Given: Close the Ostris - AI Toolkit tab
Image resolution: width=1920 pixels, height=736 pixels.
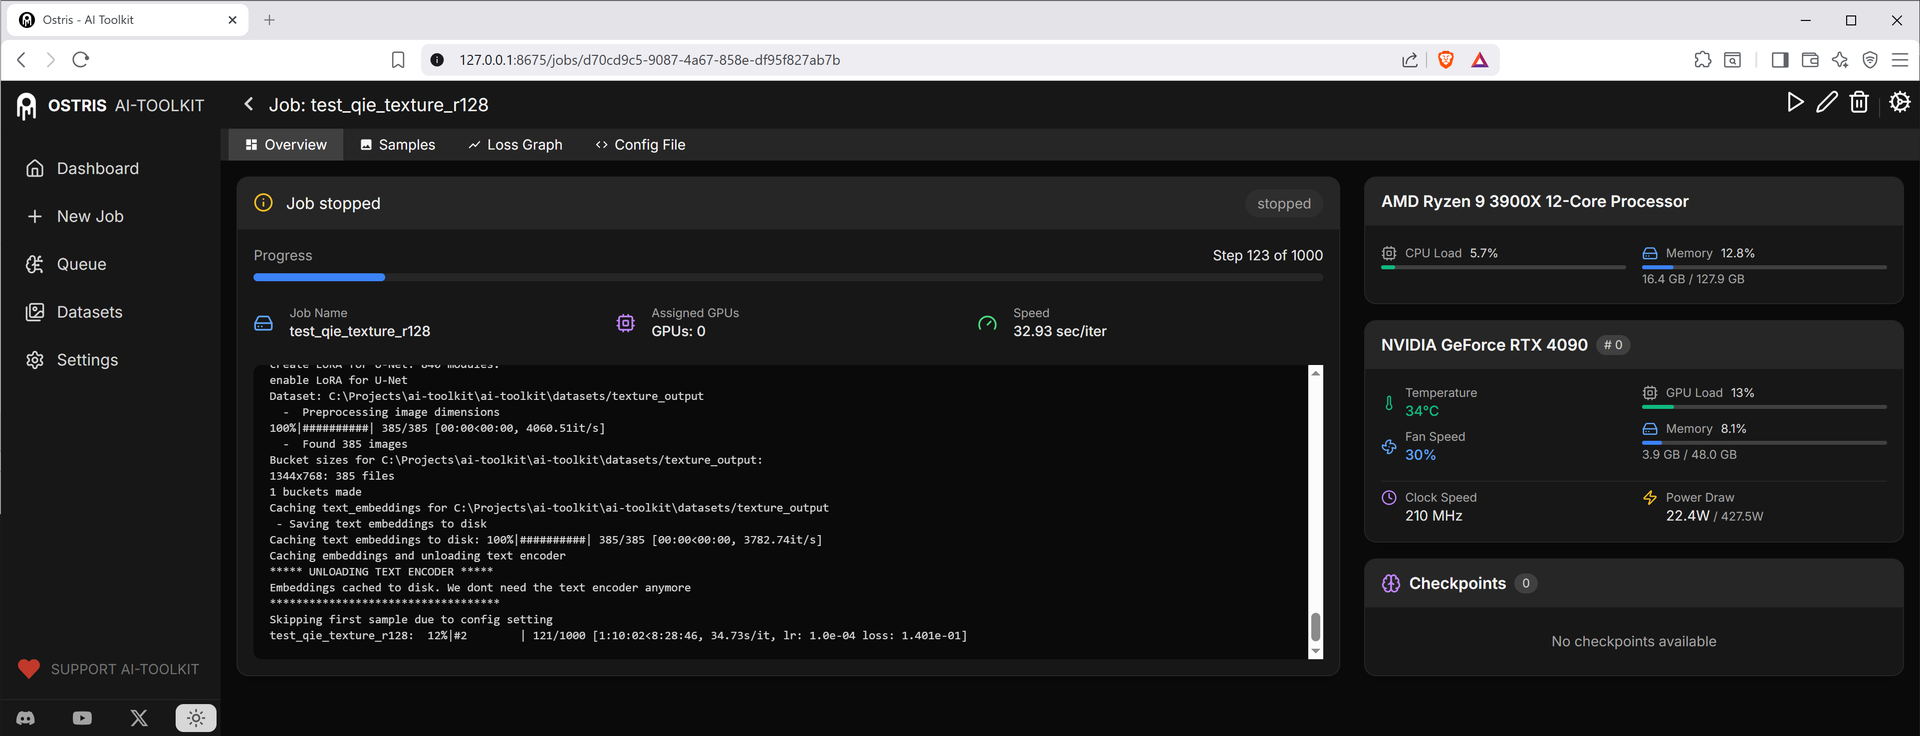Looking at the screenshot, I should [232, 20].
